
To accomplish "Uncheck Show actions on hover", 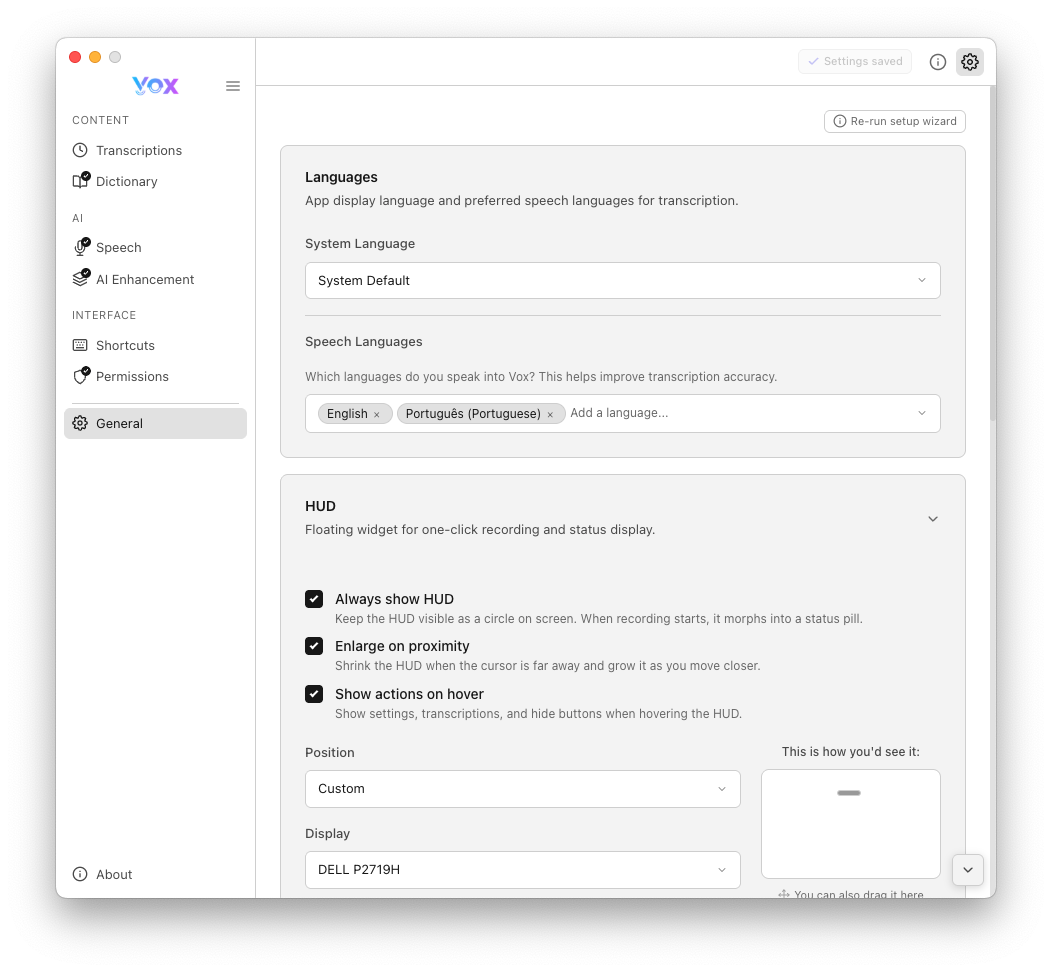I will coord(314,694).
